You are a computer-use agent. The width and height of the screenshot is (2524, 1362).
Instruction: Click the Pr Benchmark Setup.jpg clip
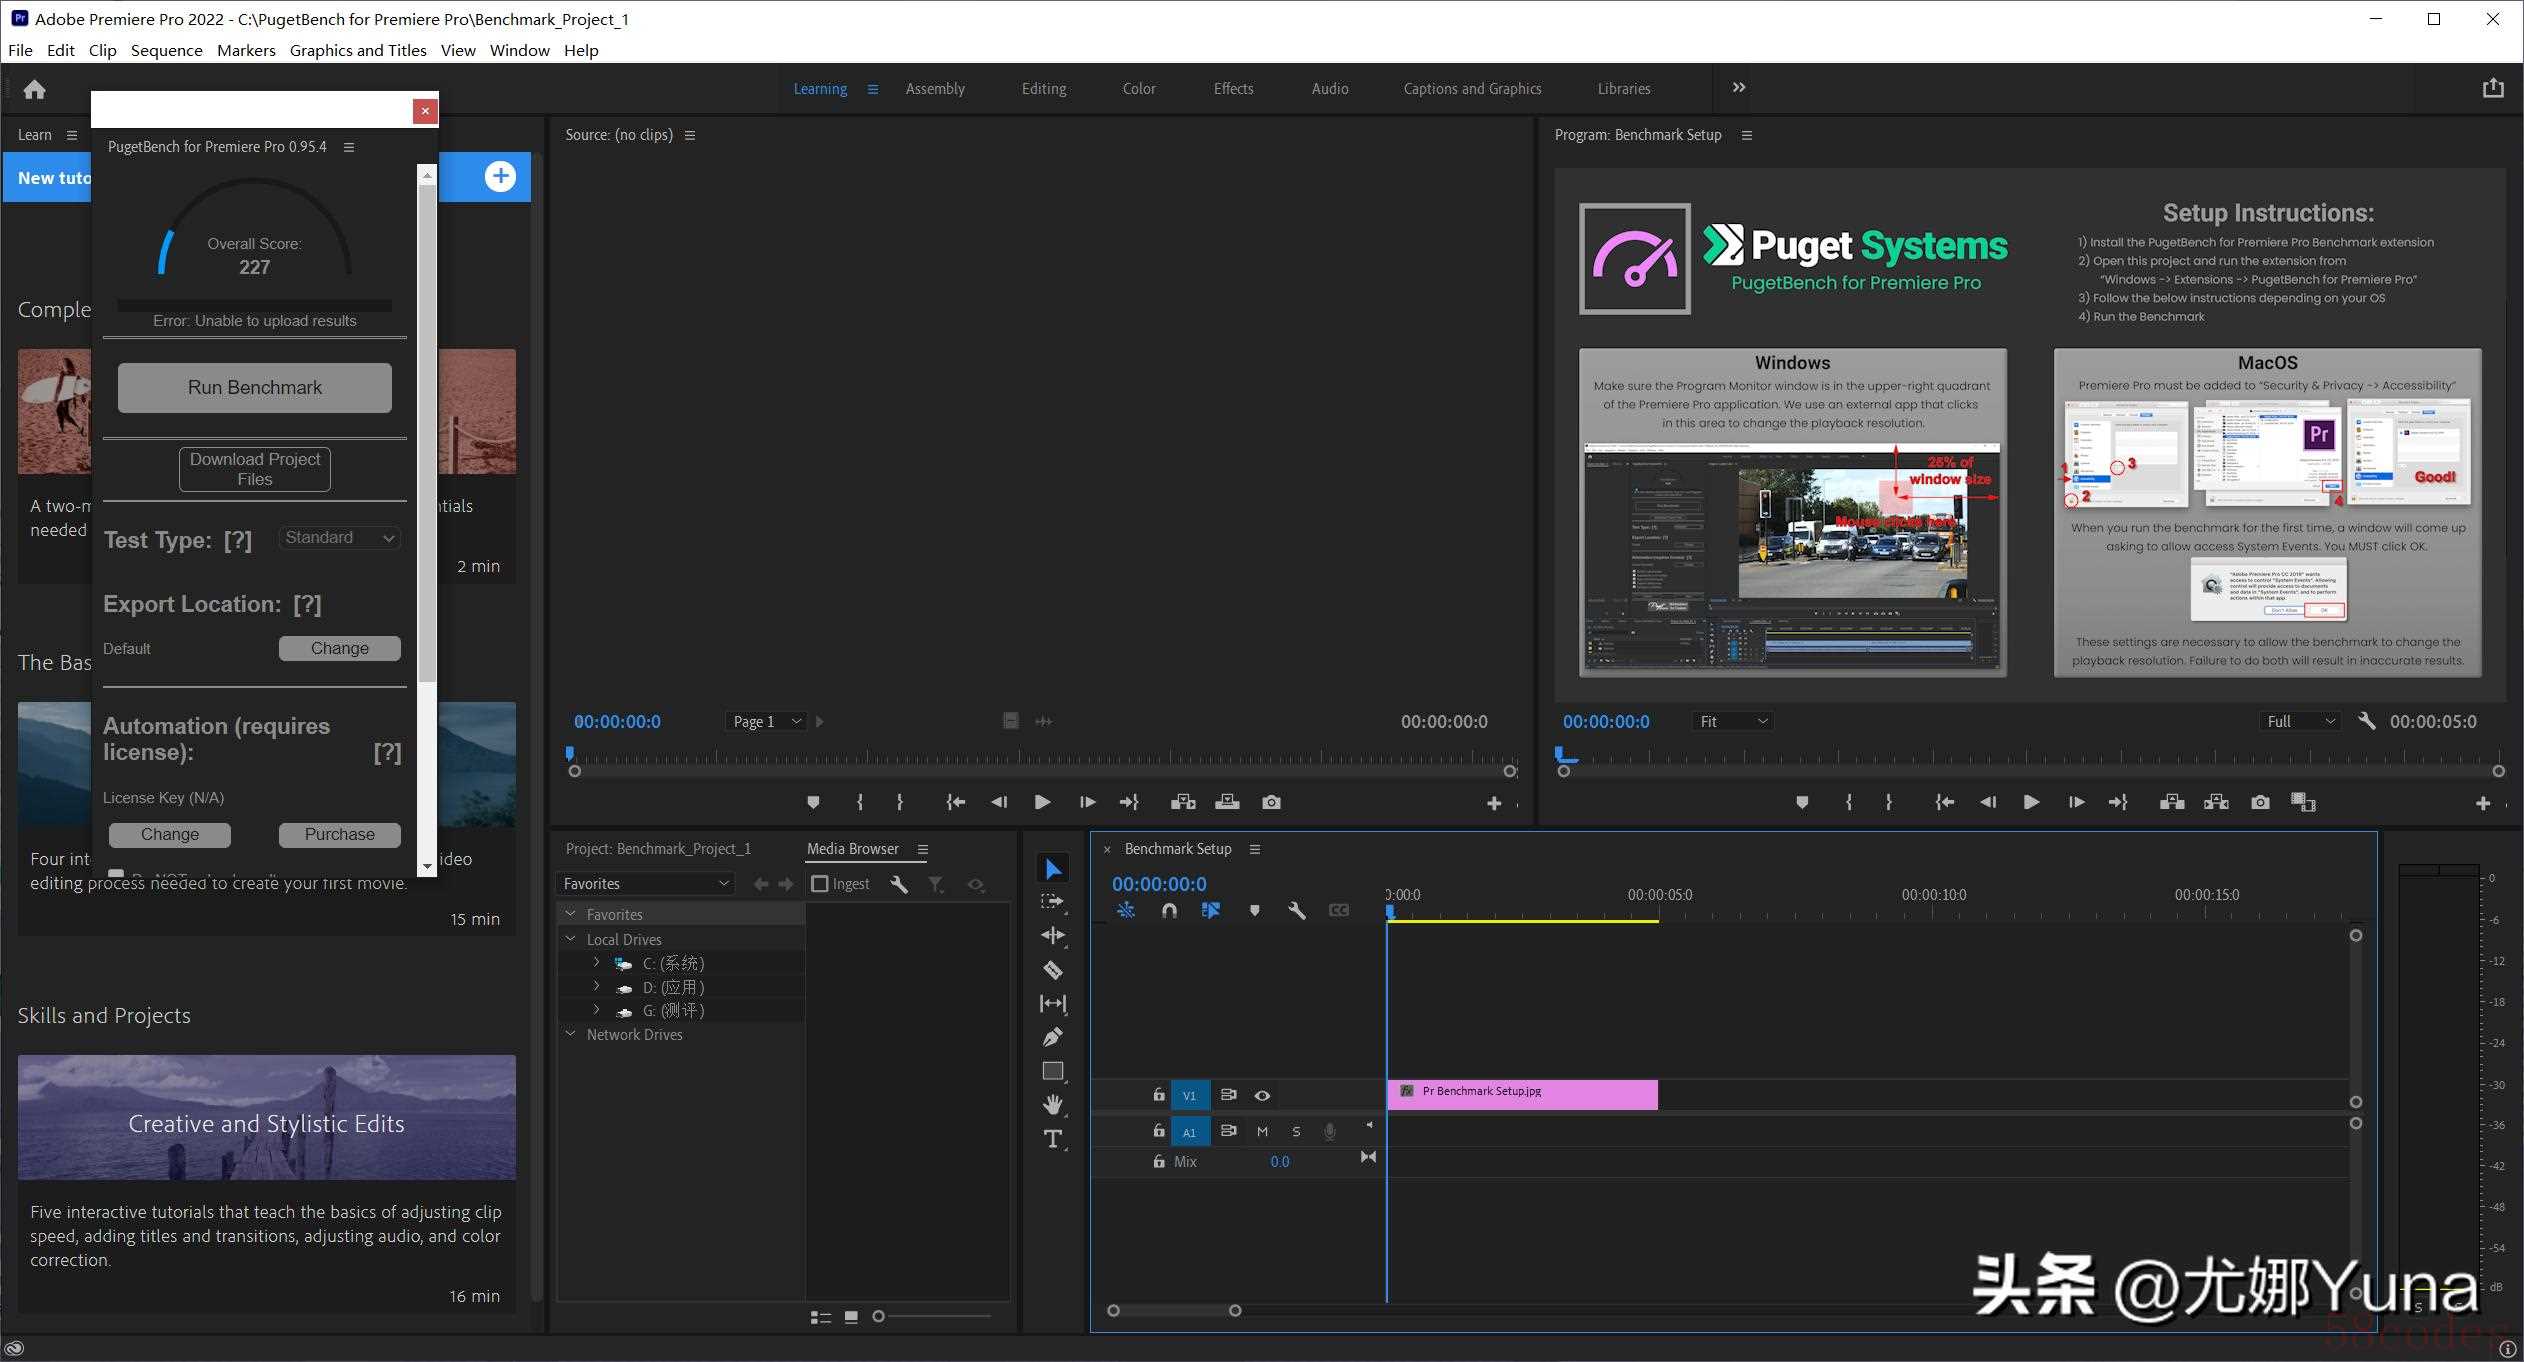(x=1522, y=1094)
